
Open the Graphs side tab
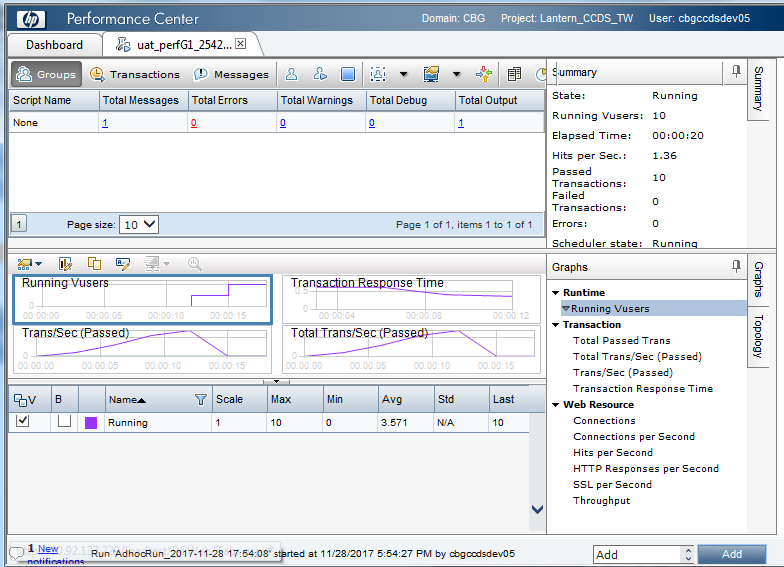[x=758, y=279]
